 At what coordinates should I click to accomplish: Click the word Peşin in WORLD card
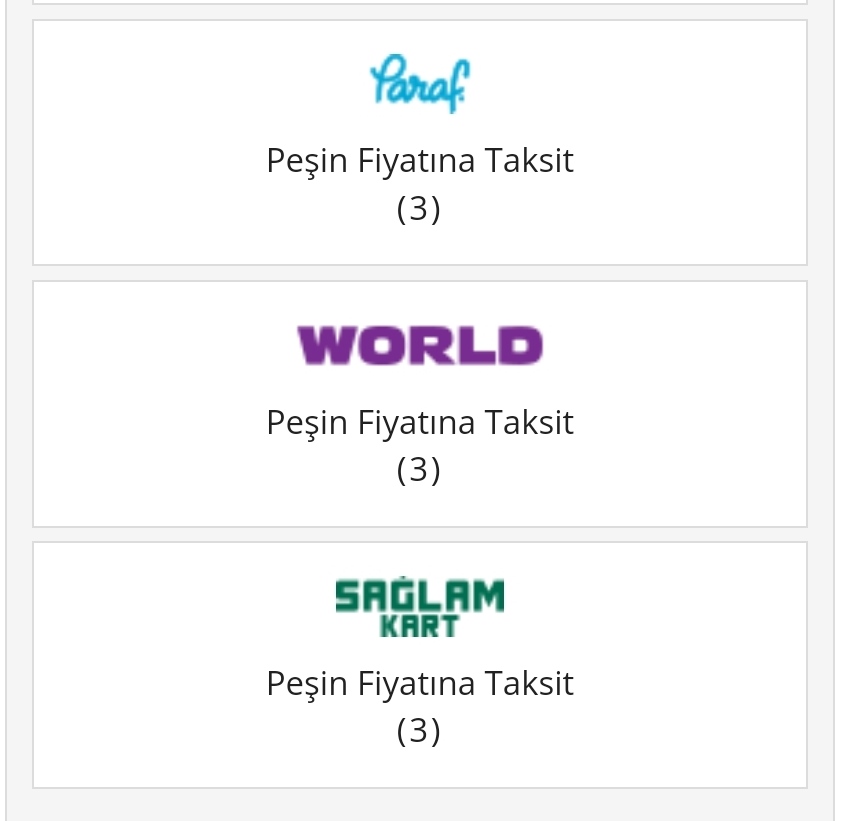[x=307, y=424]
